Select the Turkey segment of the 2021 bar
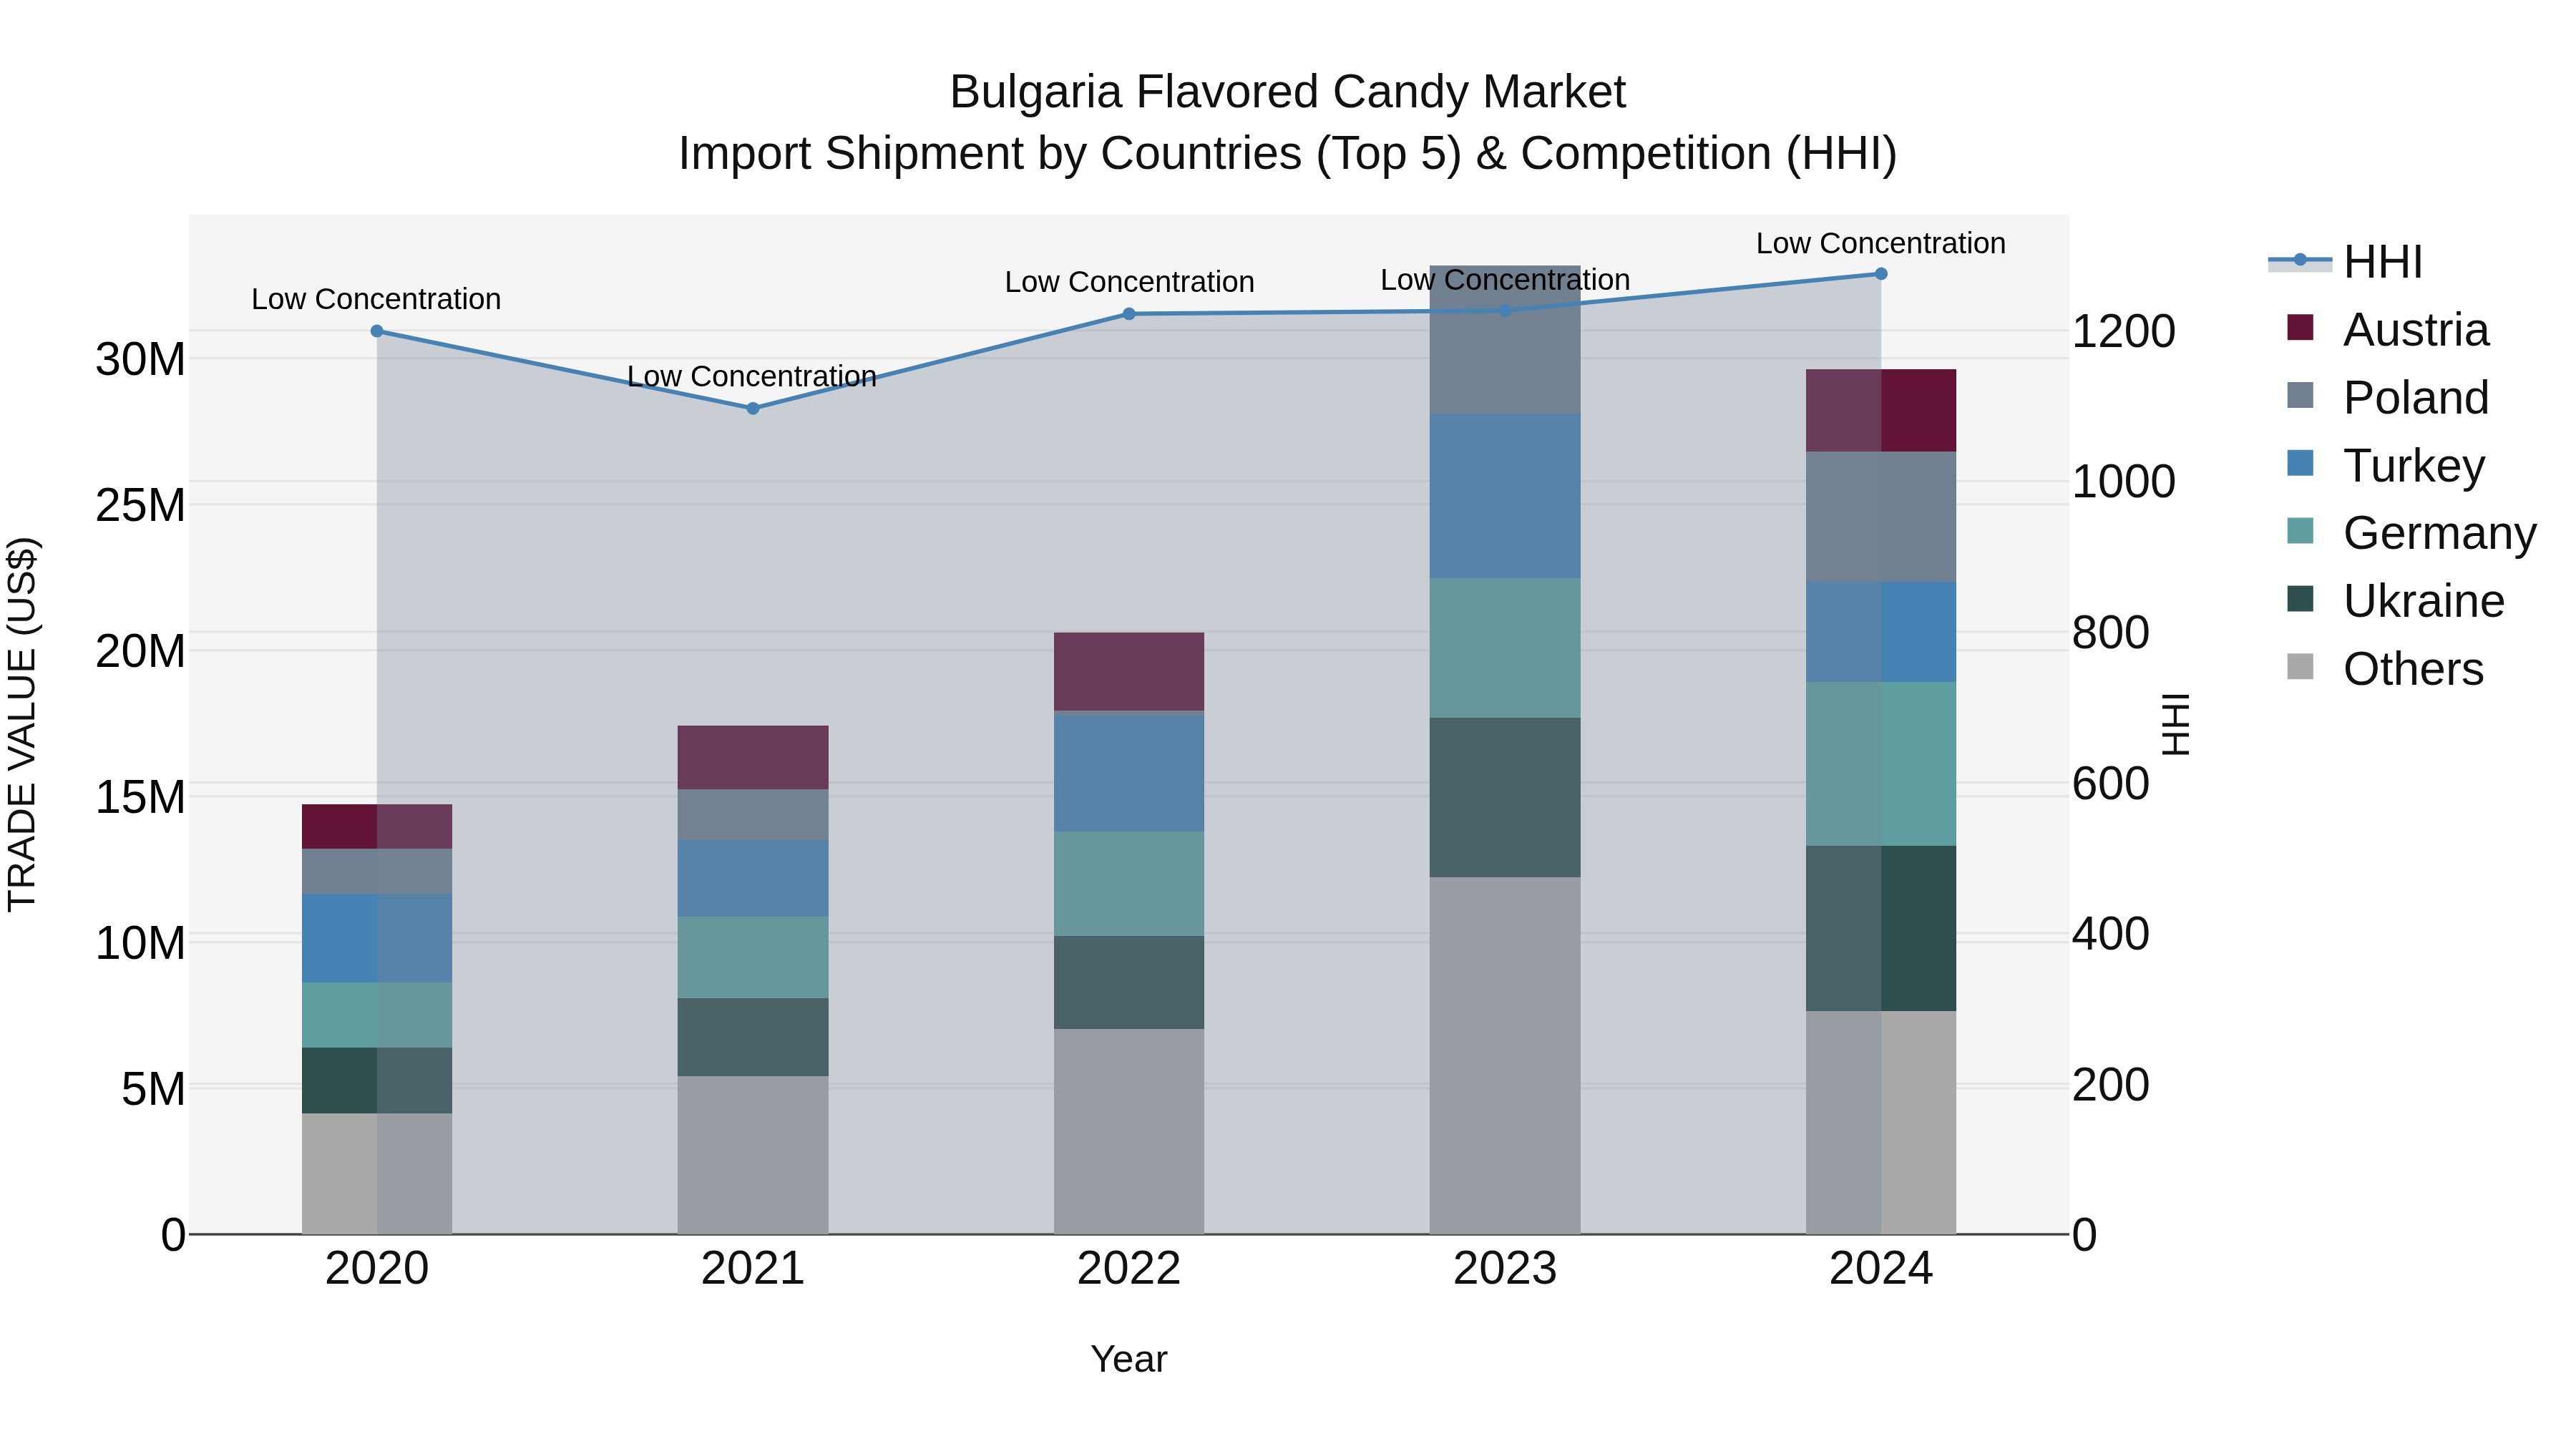The width and height of the screenshot is (2576, 1449). [753, 878]
